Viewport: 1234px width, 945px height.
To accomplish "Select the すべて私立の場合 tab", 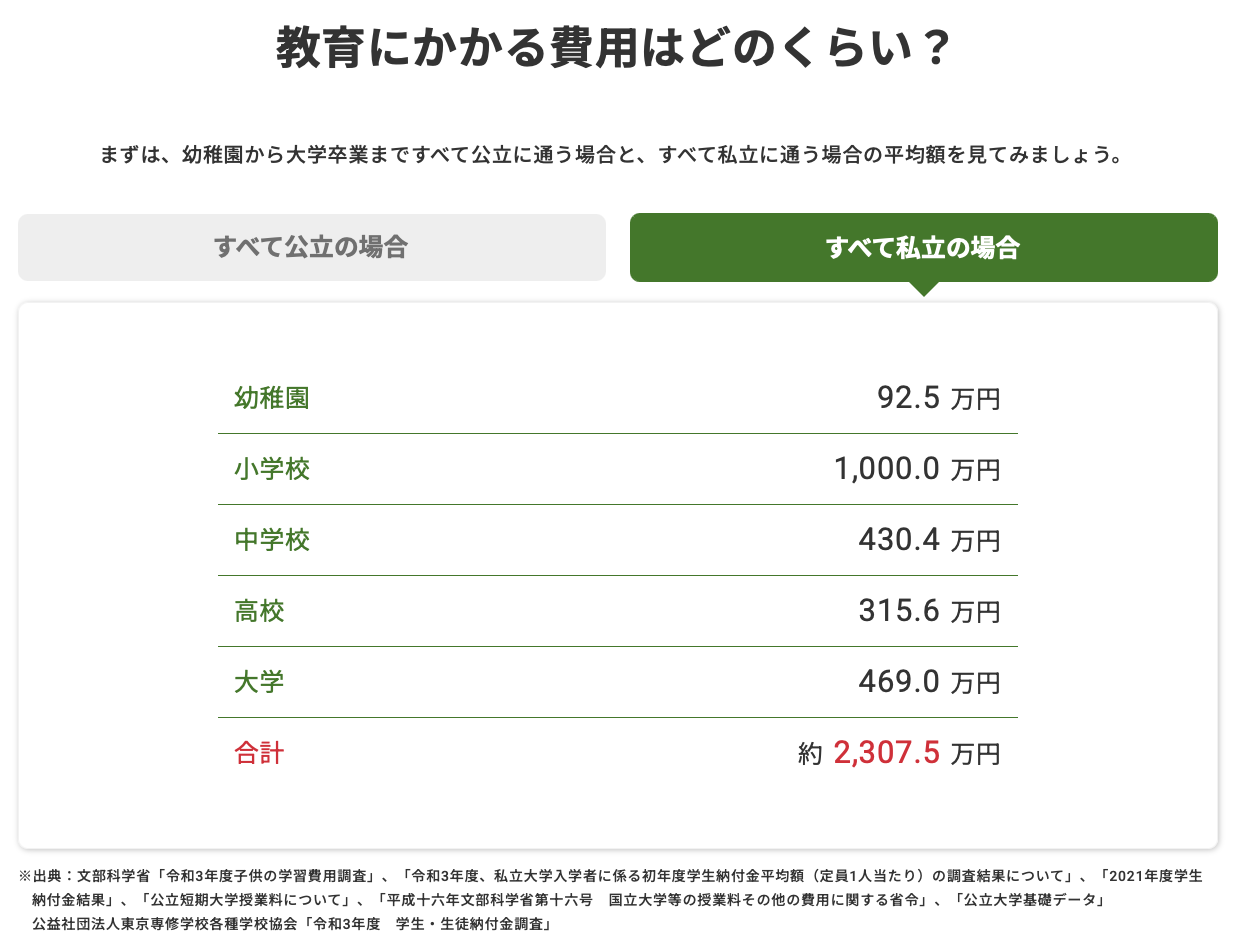I will coord(923,247).
